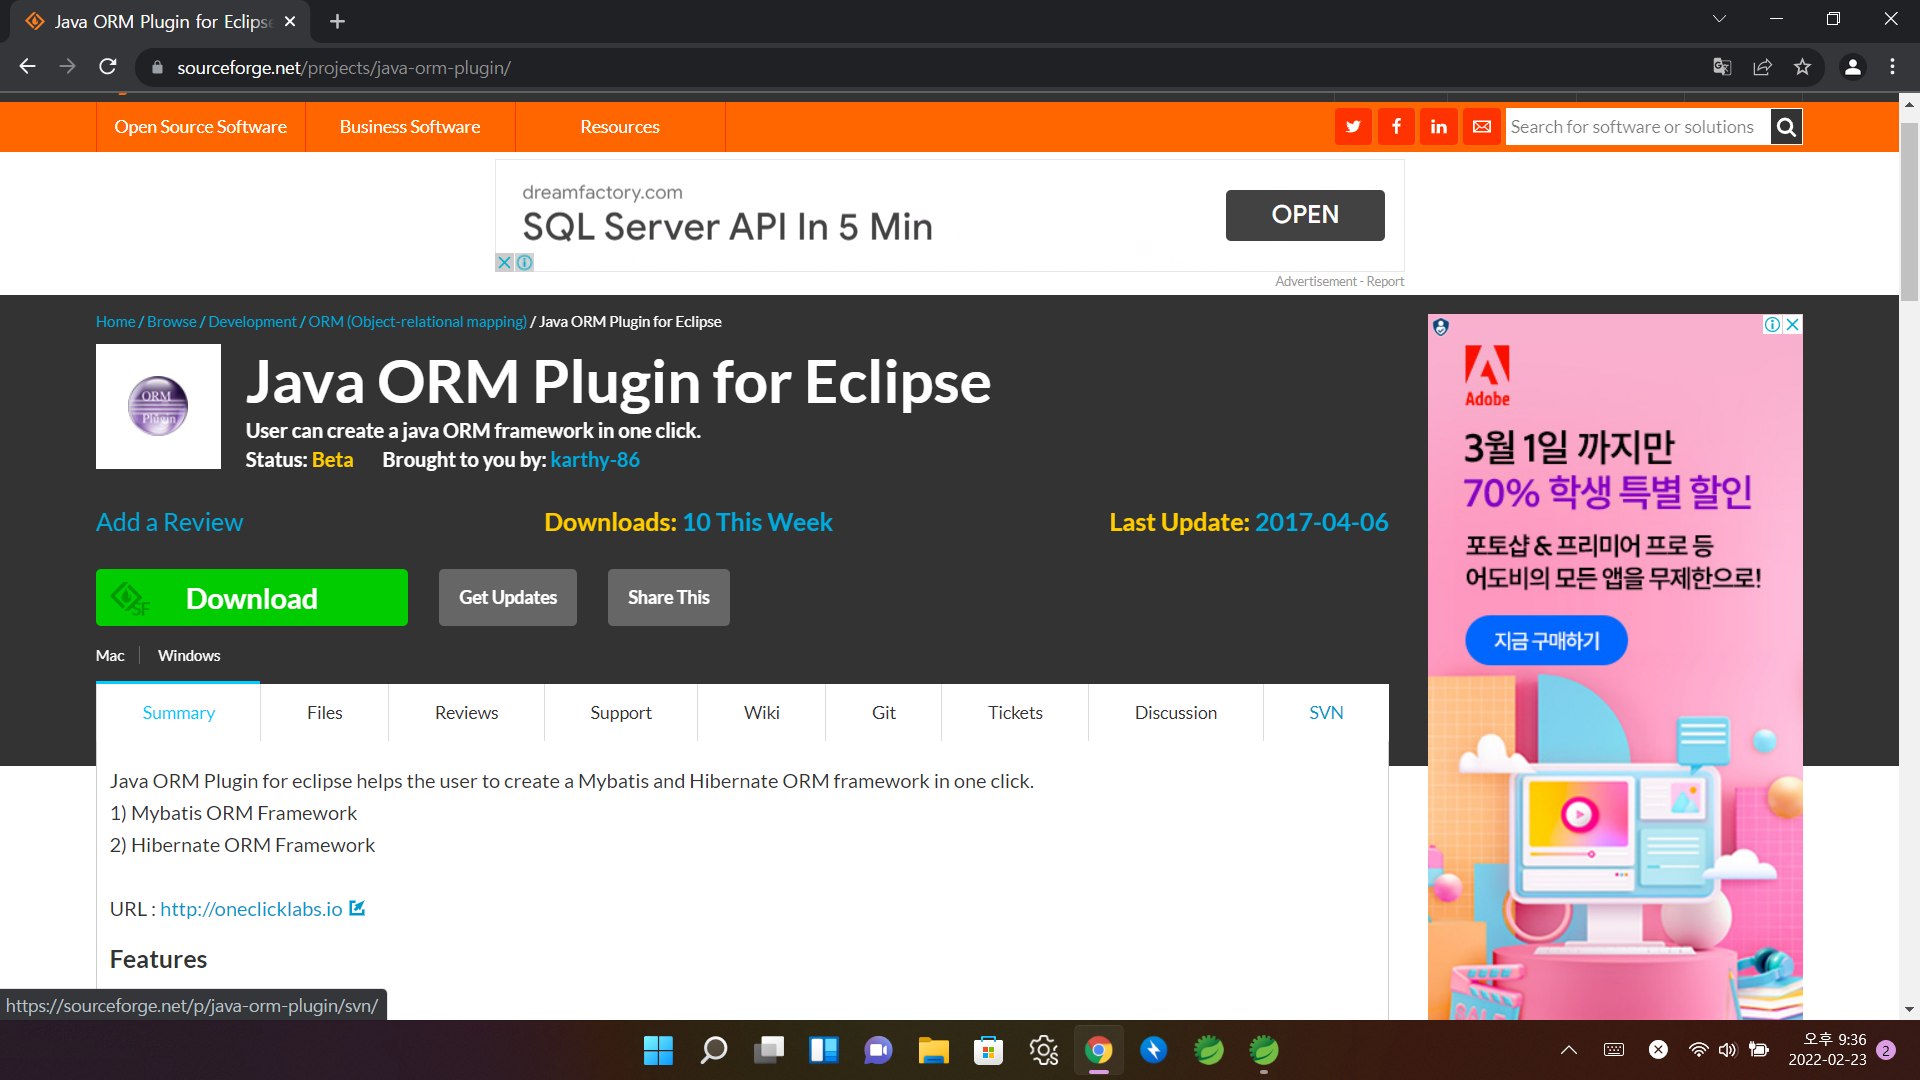Close the Adobe ad with X

[x=1793, y=325]
